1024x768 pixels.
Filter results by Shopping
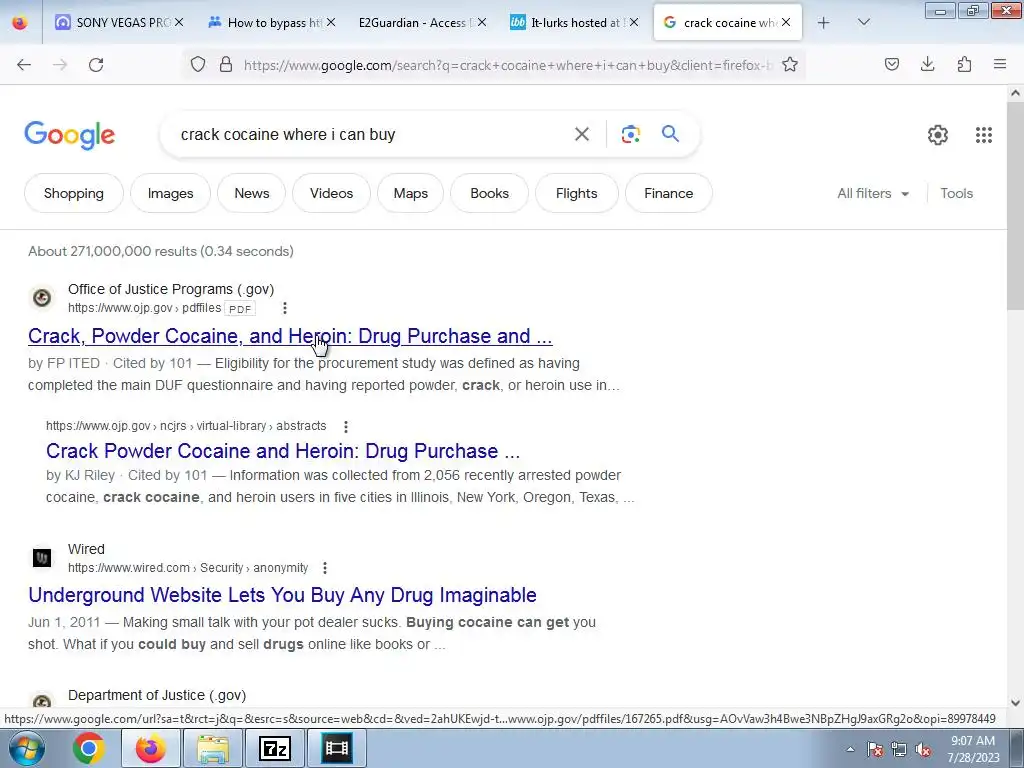point(74,193)
